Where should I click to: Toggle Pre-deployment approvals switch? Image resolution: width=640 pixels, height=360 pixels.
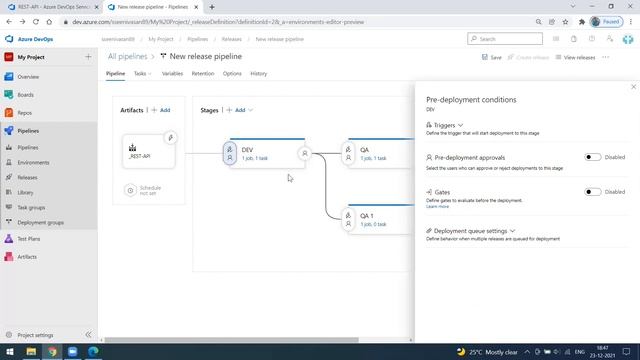coord(592,157)
